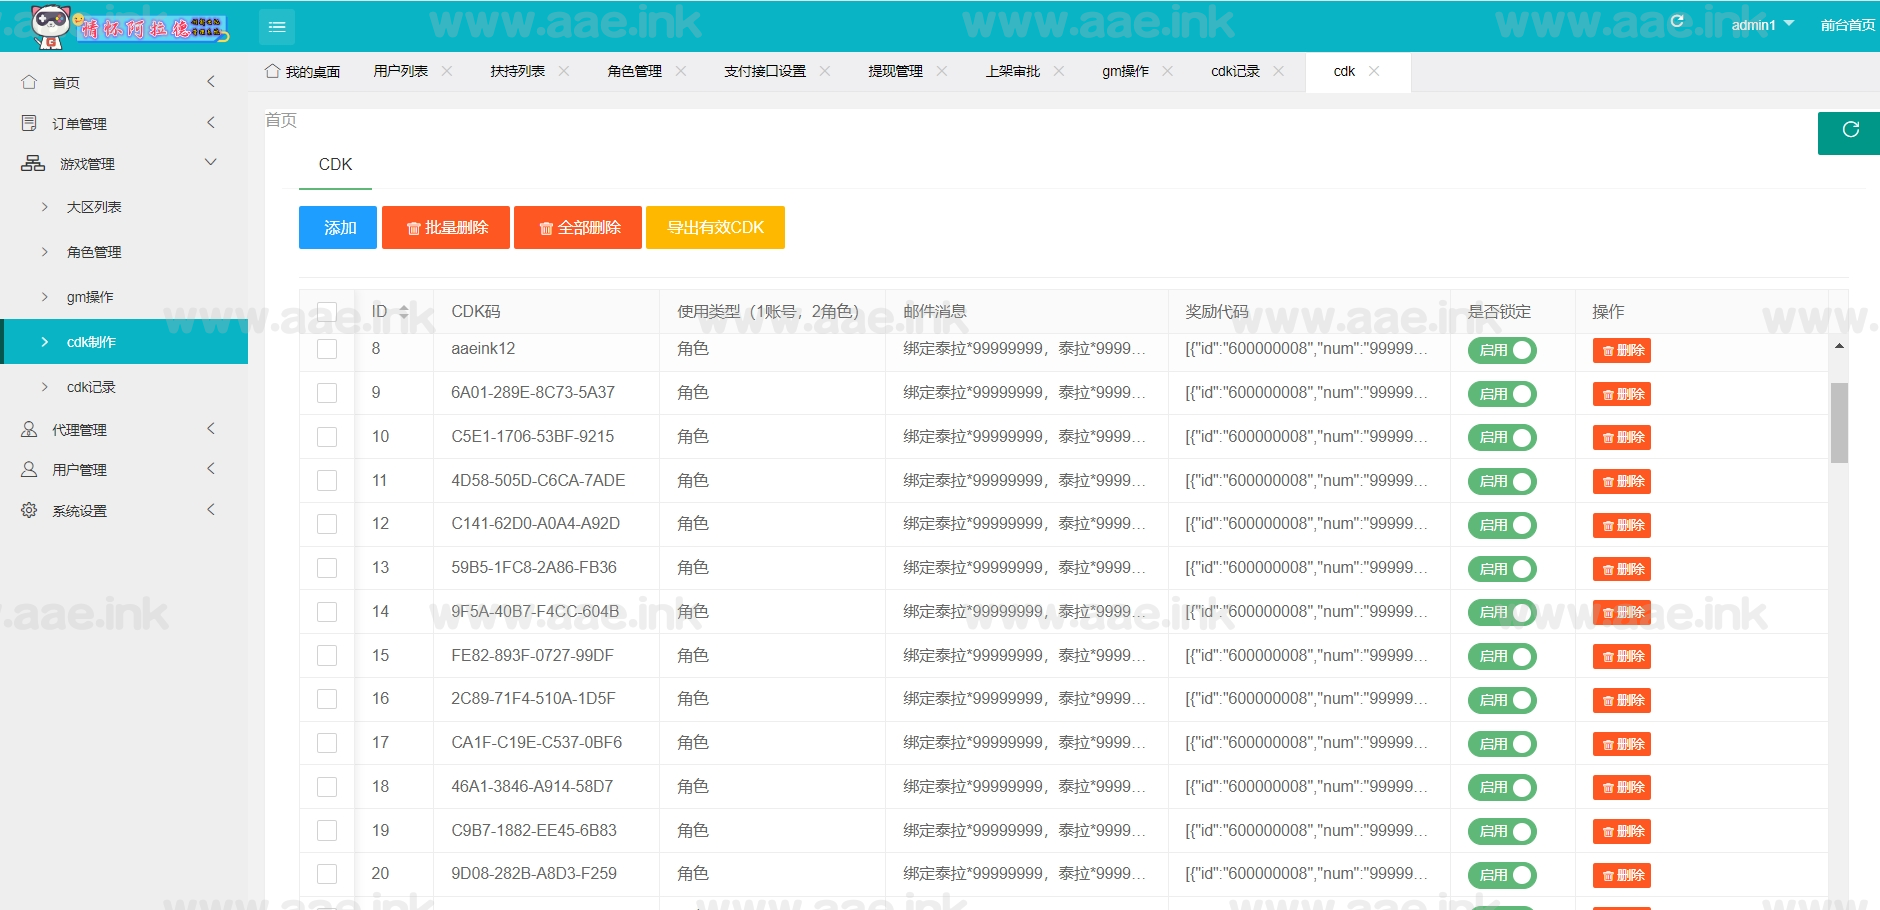Delete row ID 10
The height and width of the screenshot is (910, 1880).
click(x=1622, y=437)
